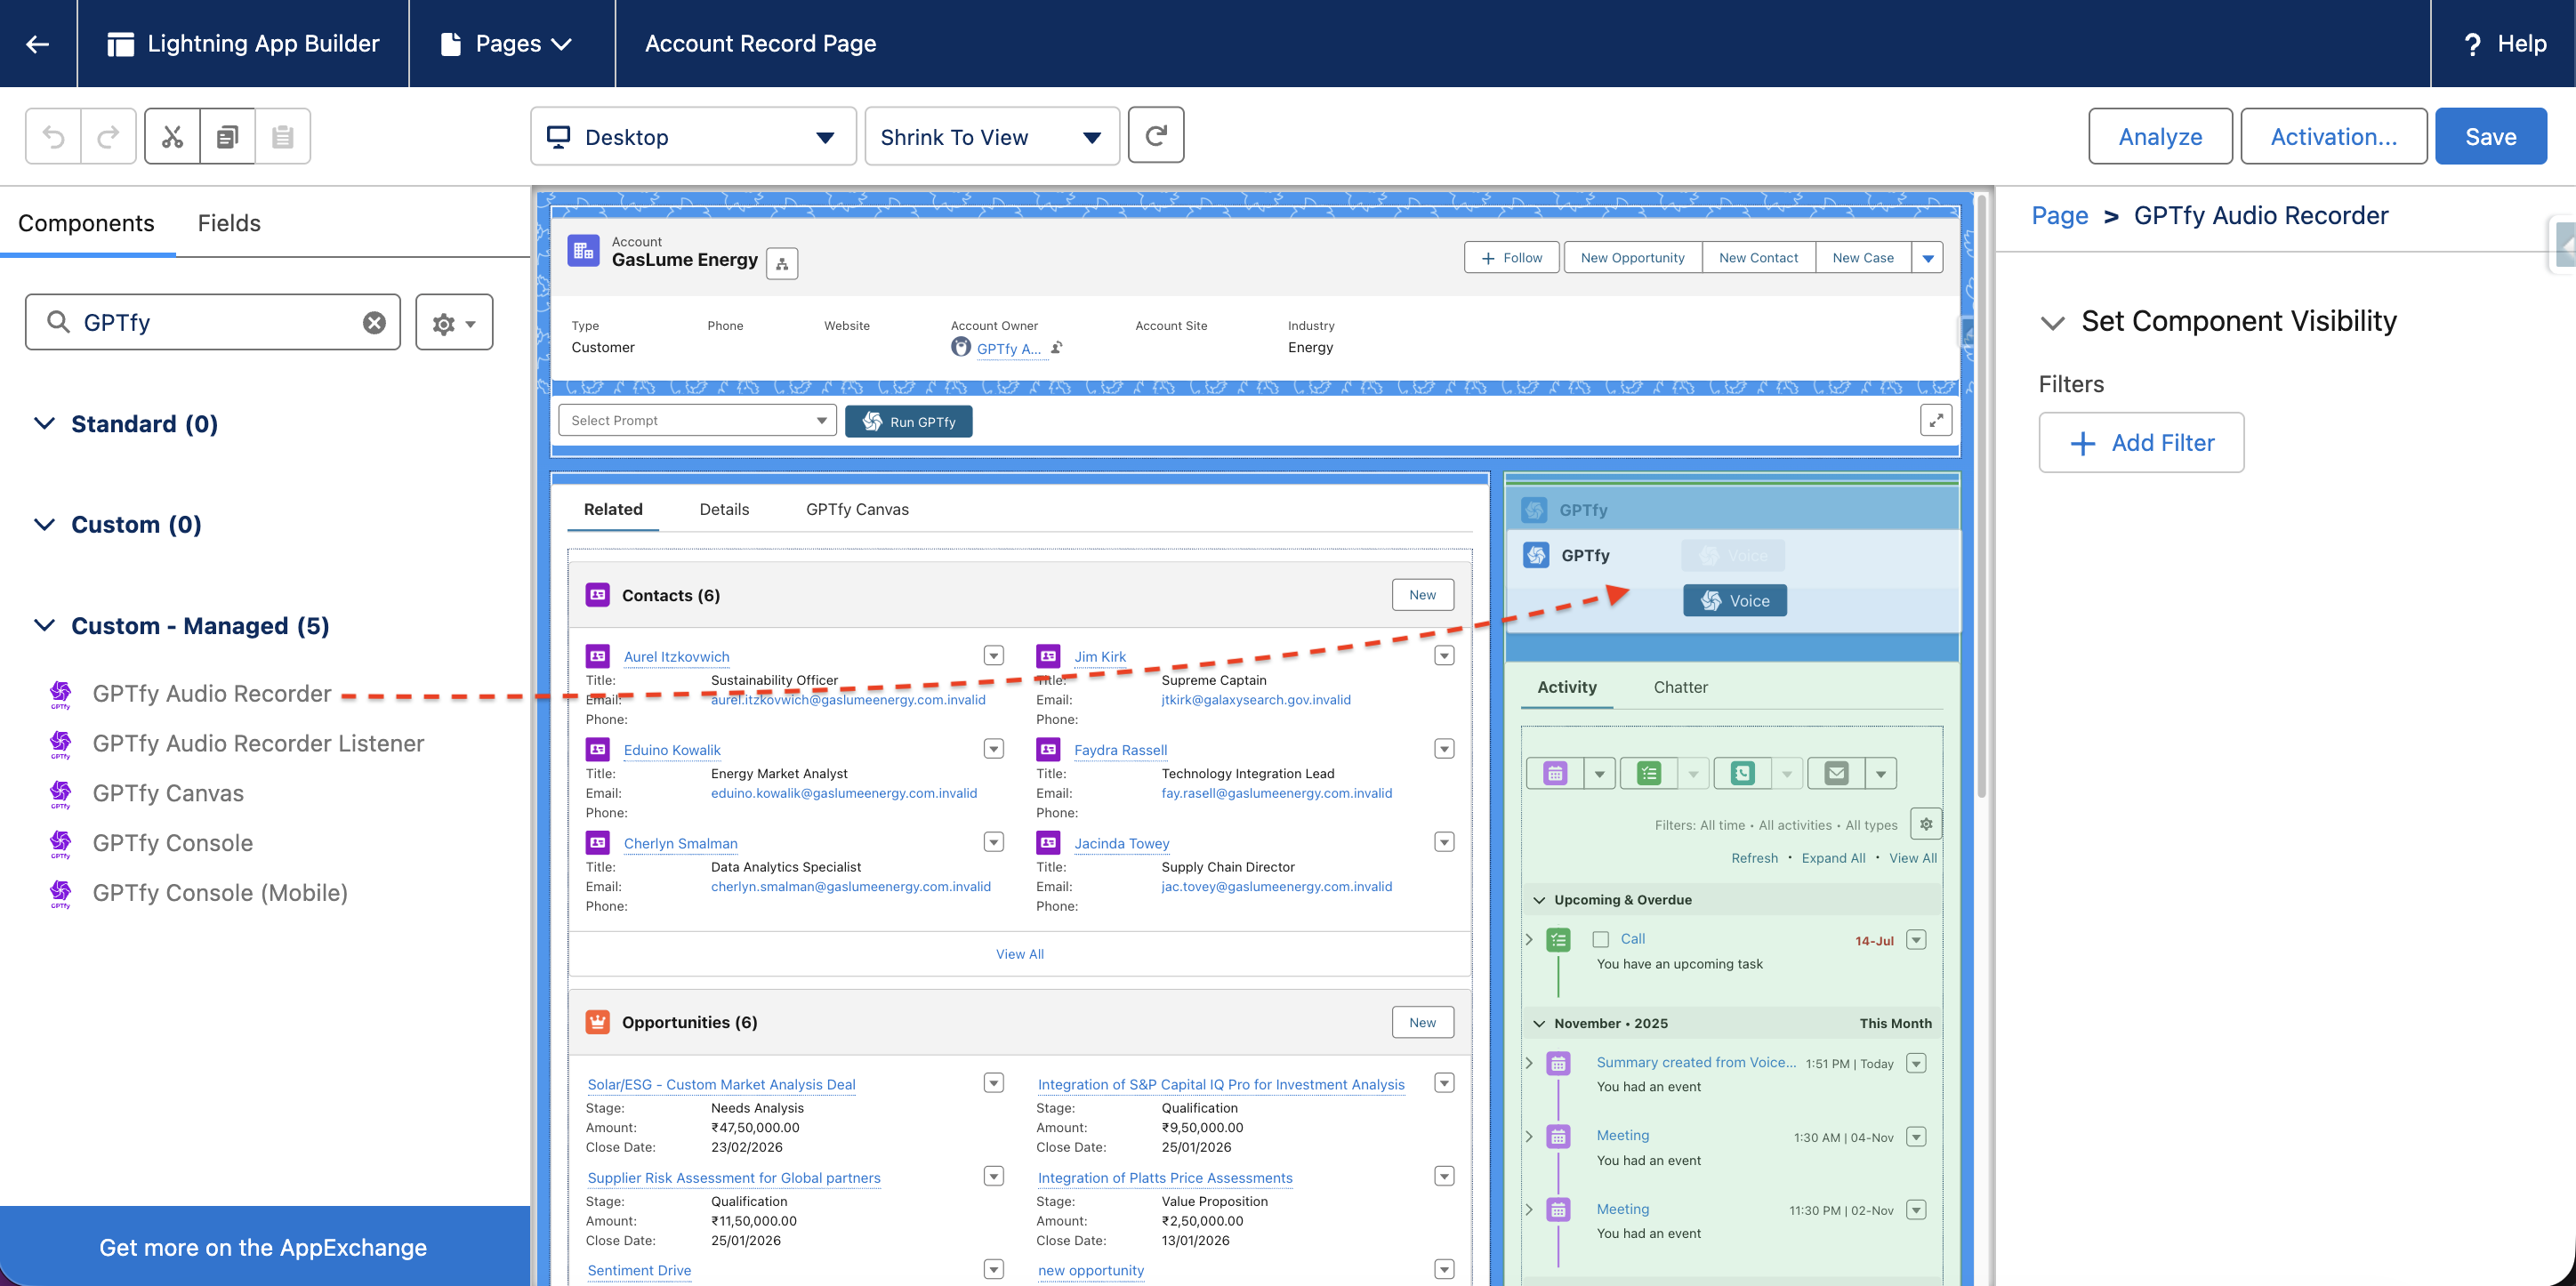
Task: Click the back arrow in the header
Action: pos(38,43)
